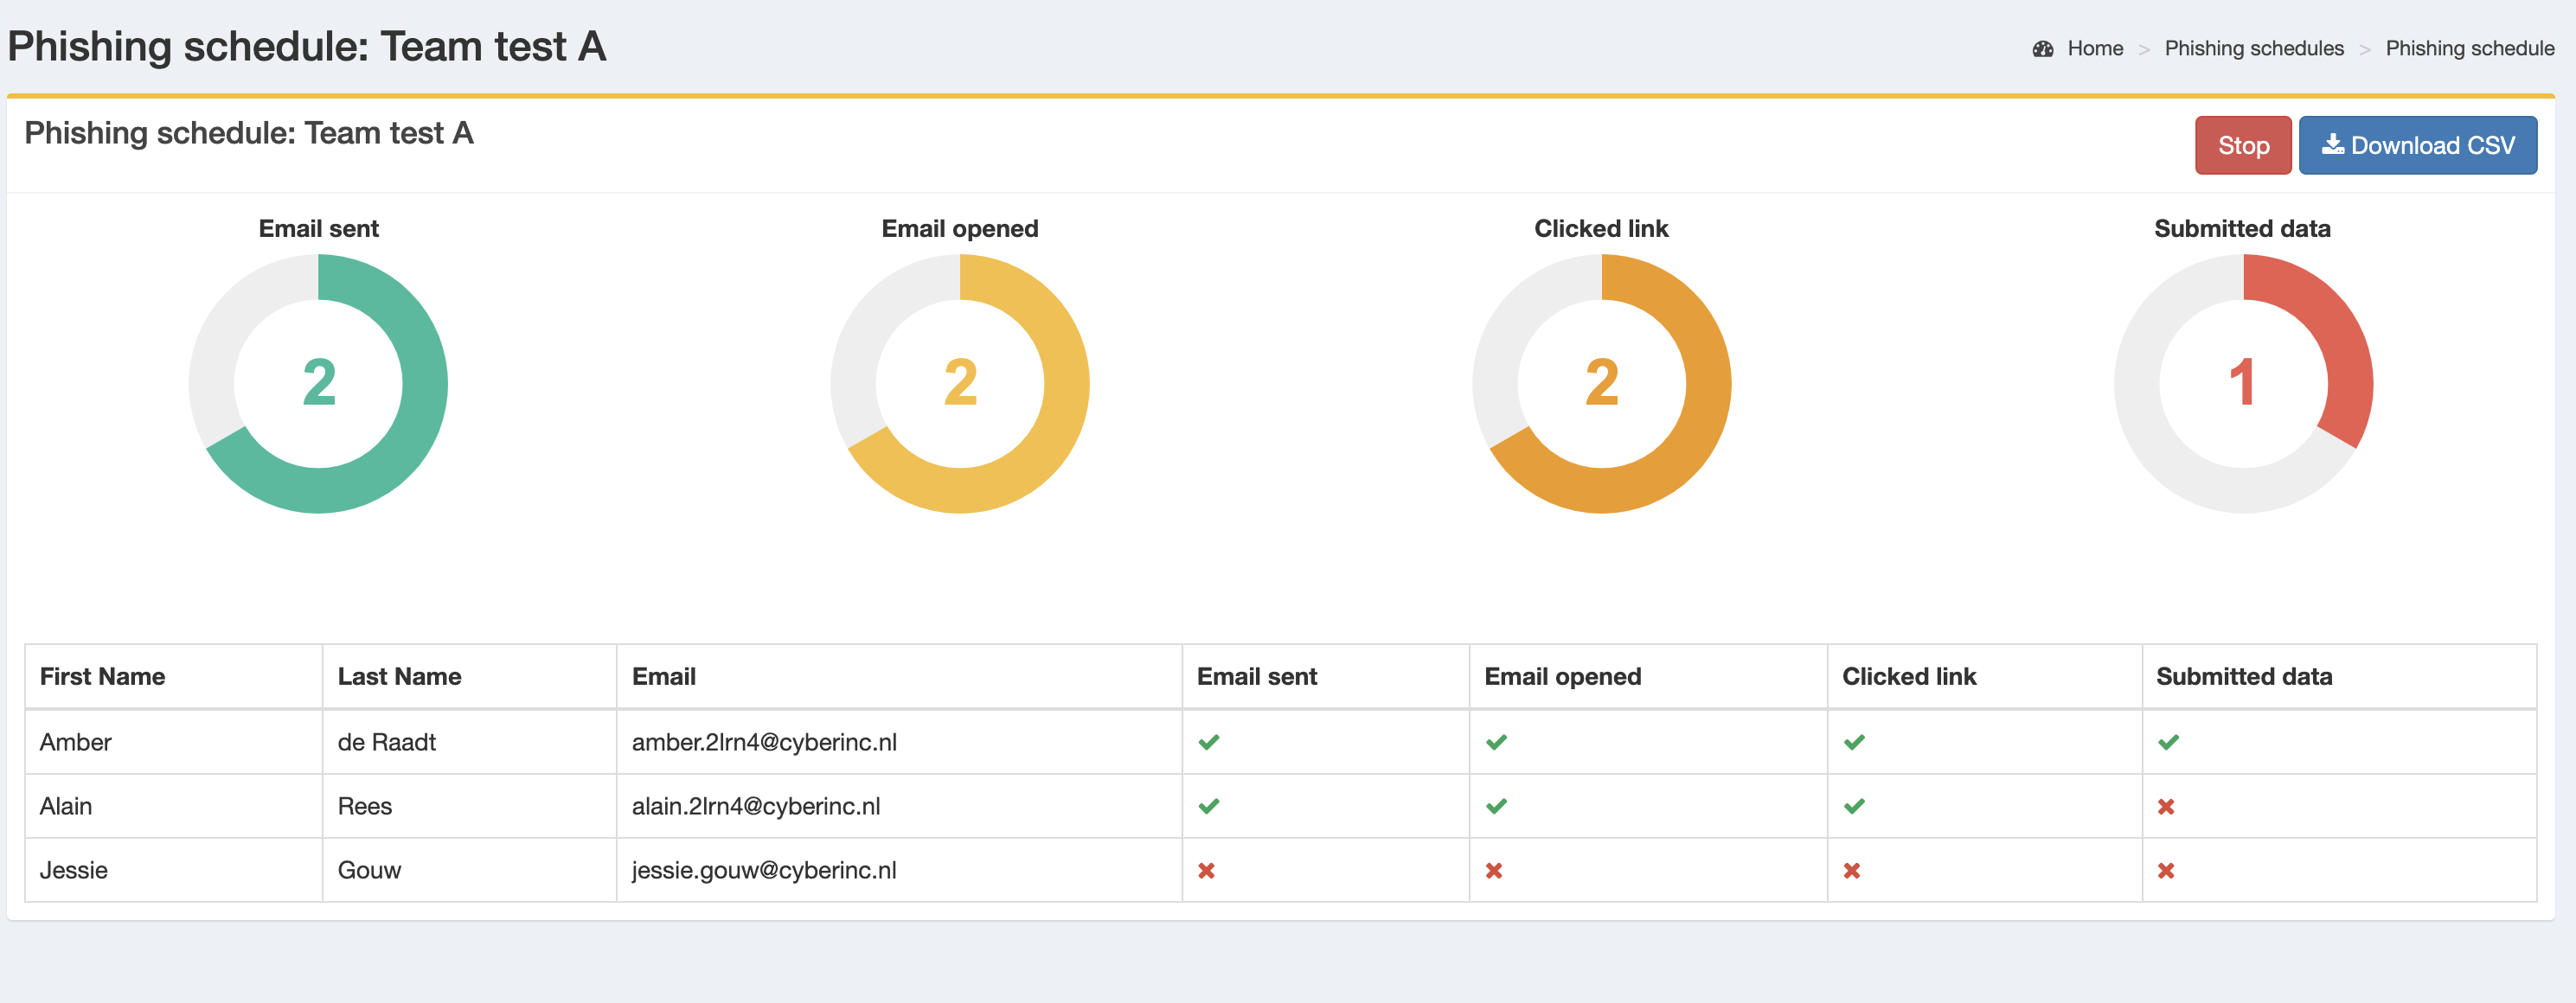Image resolution: width=2576 pixels, height=1003 pixels.
Task: Click Amber's Submitted data checkmark icon
Action: click(x=2166, y=742)
